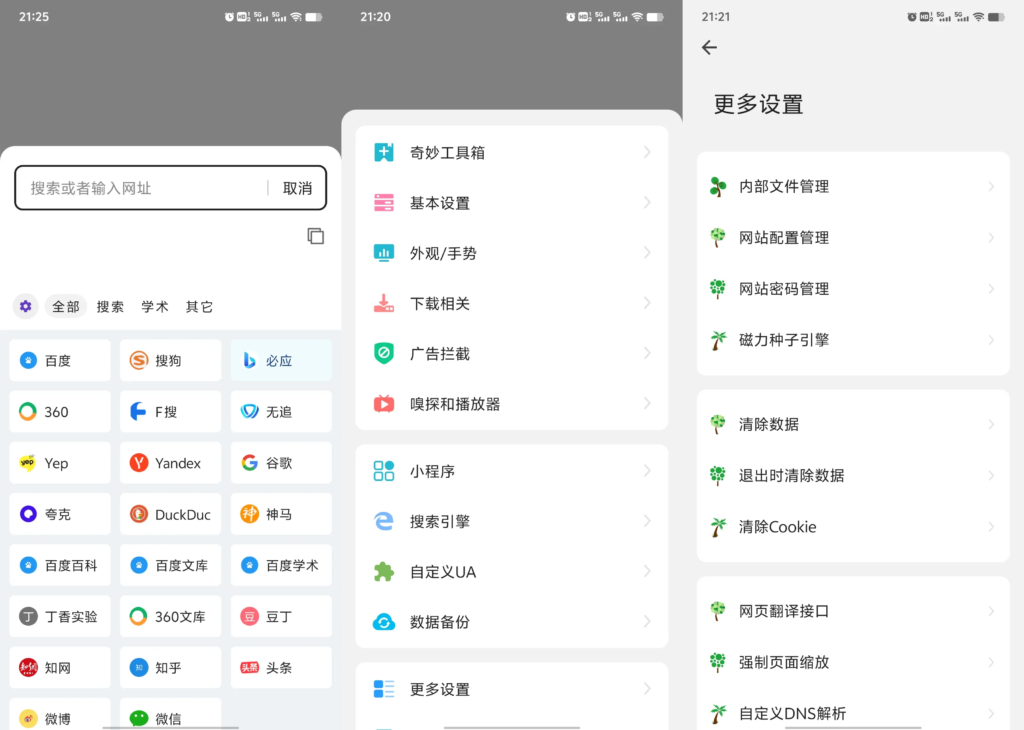Select the Sogou (搜狗) search engine
This screenshot has width=1024, height=730.
tap(170, 360)
